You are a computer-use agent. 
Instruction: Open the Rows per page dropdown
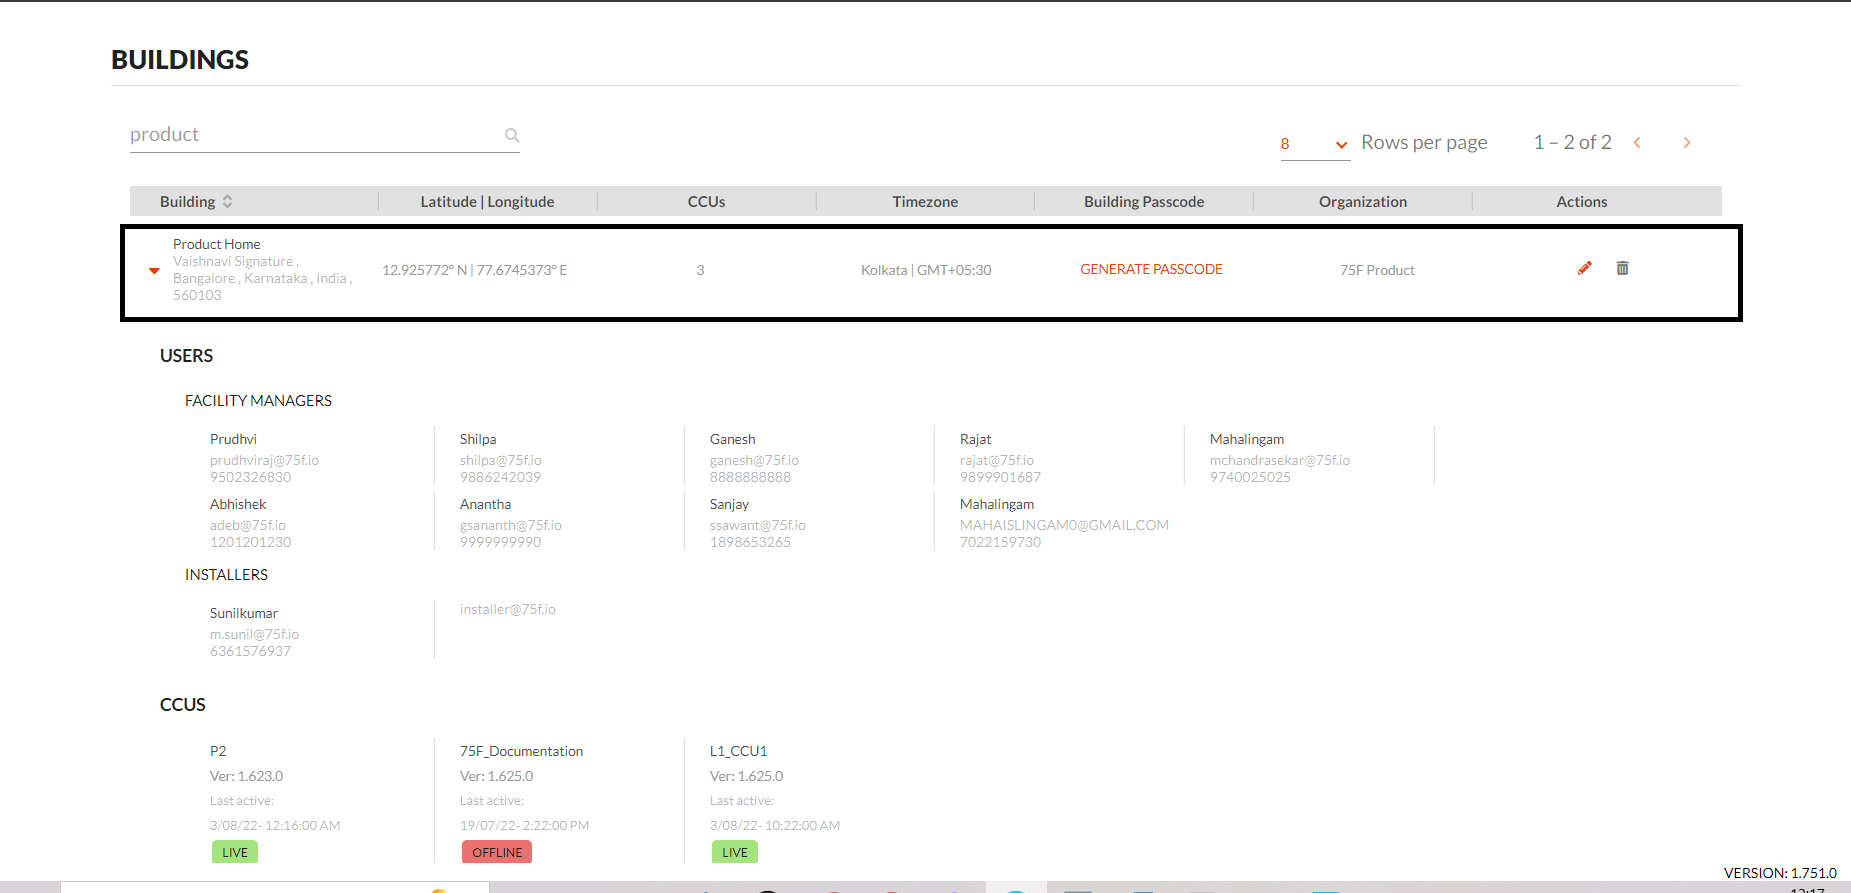pos(1314,144)
